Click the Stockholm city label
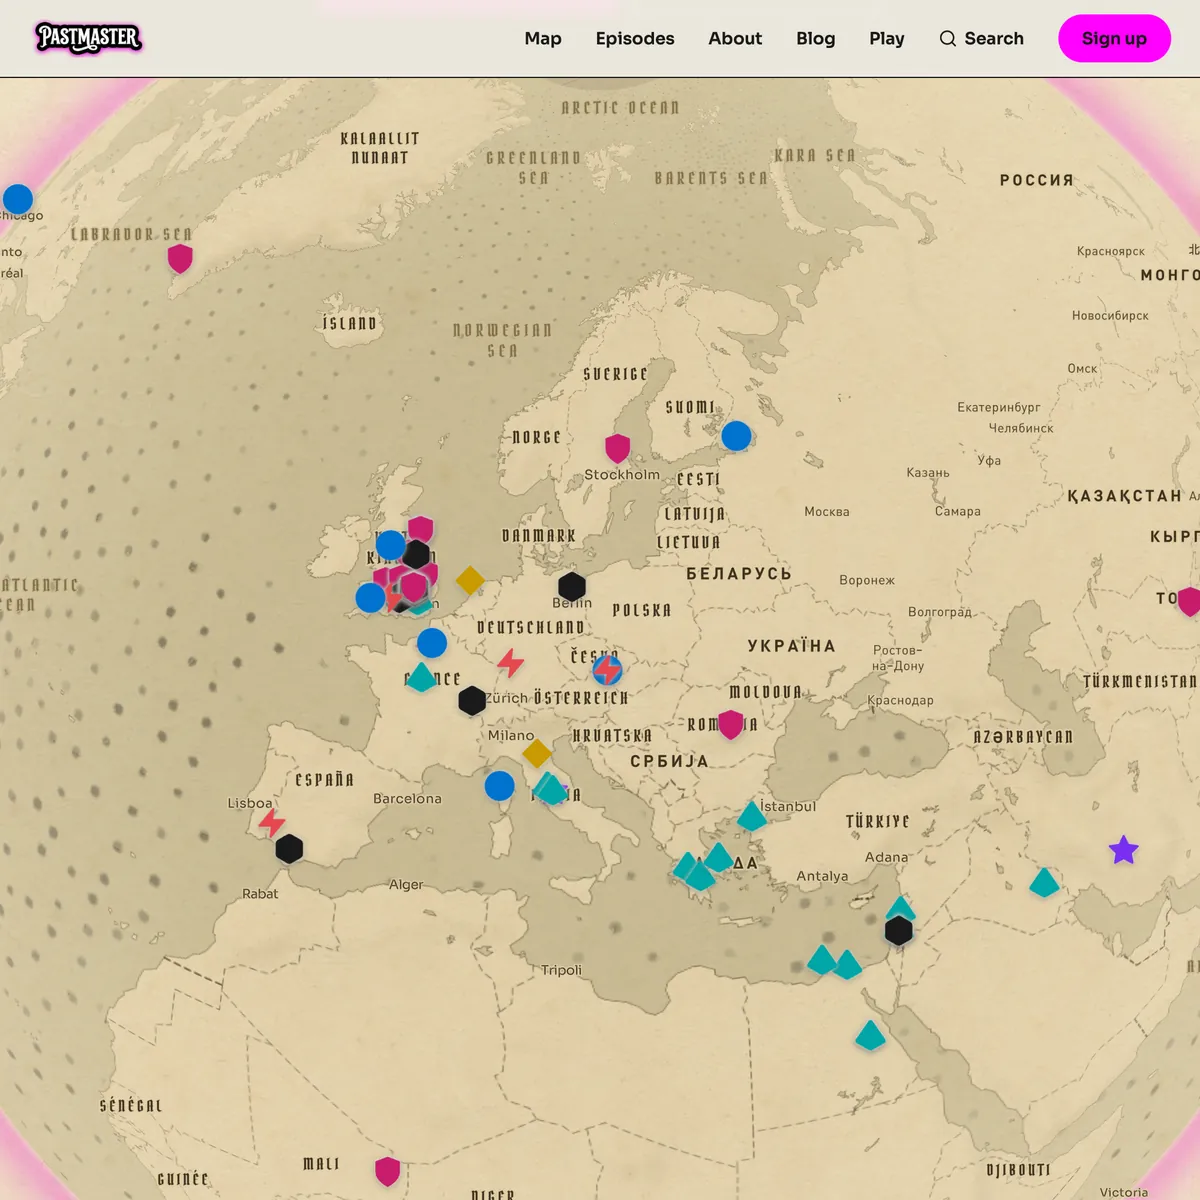The height and width of the screenshot is (1200, 1200). (622, 475)
